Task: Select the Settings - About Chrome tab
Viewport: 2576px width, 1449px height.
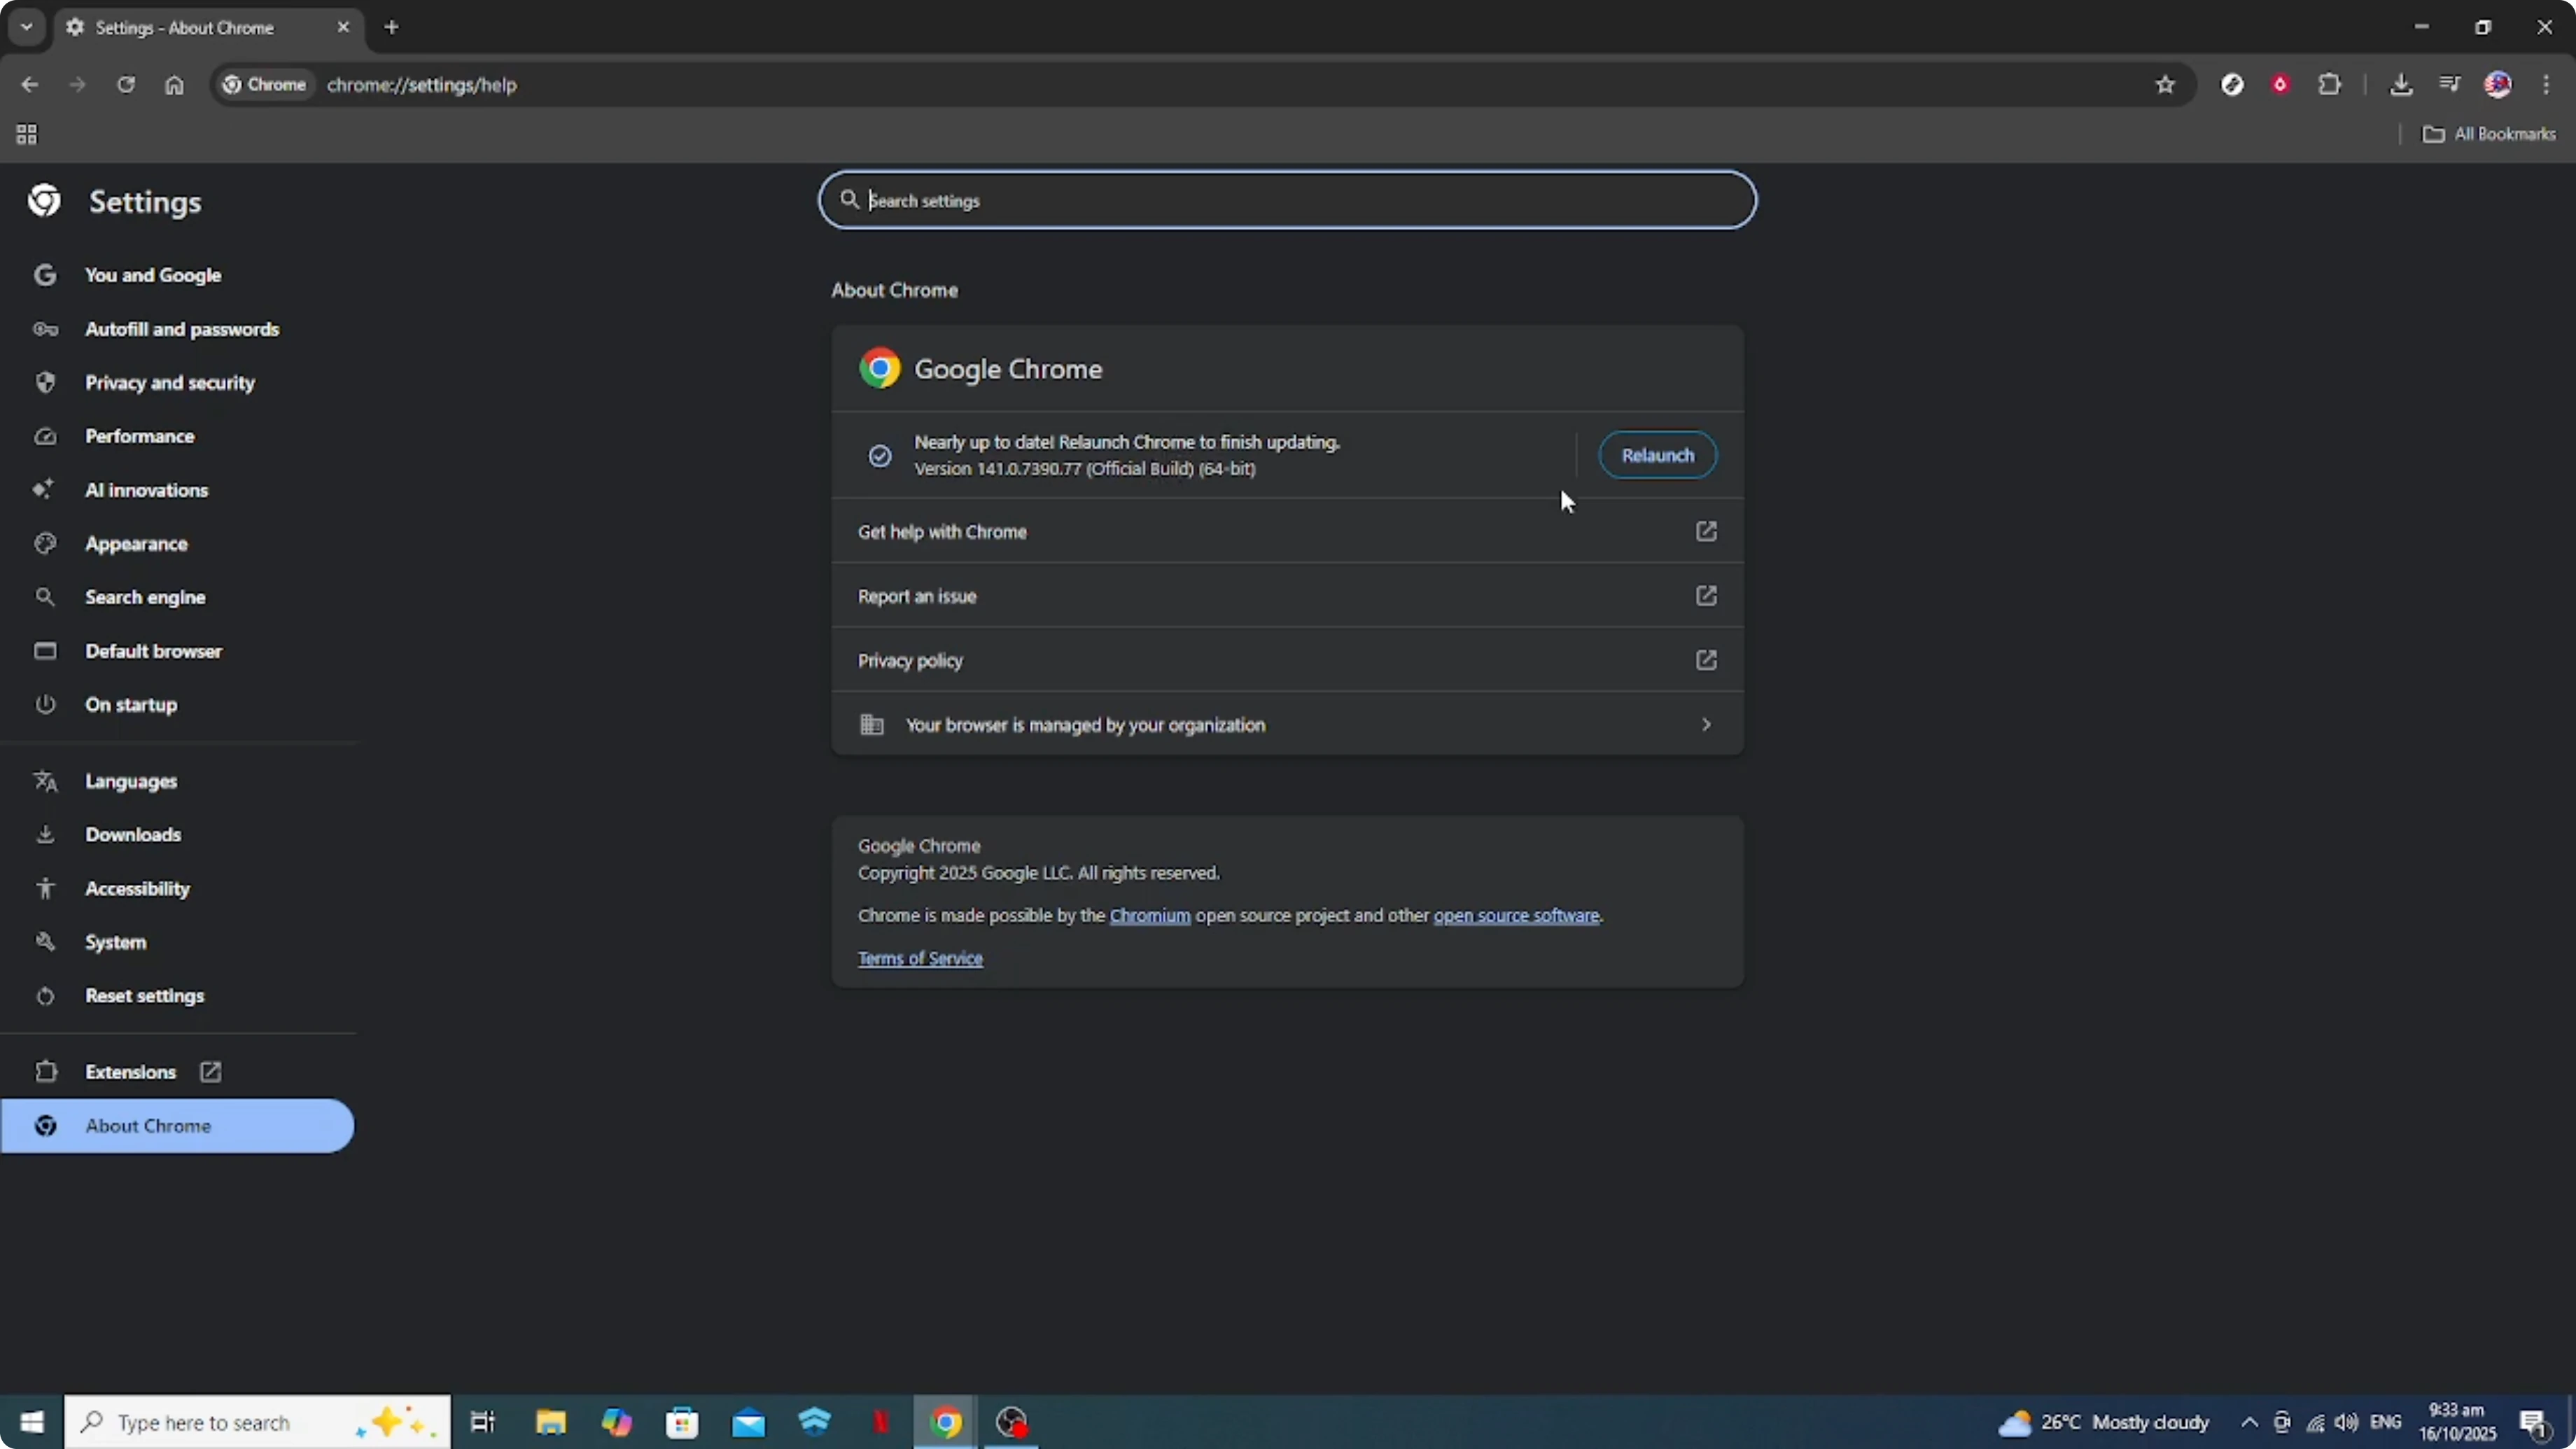Action: (x=200, y=28)
